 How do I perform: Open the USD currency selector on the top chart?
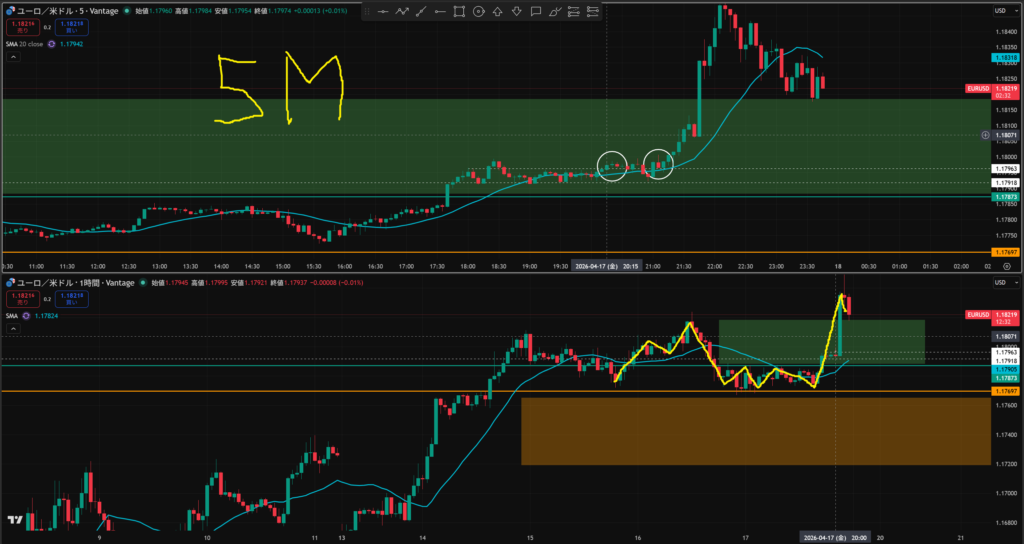pos(1000,10)
